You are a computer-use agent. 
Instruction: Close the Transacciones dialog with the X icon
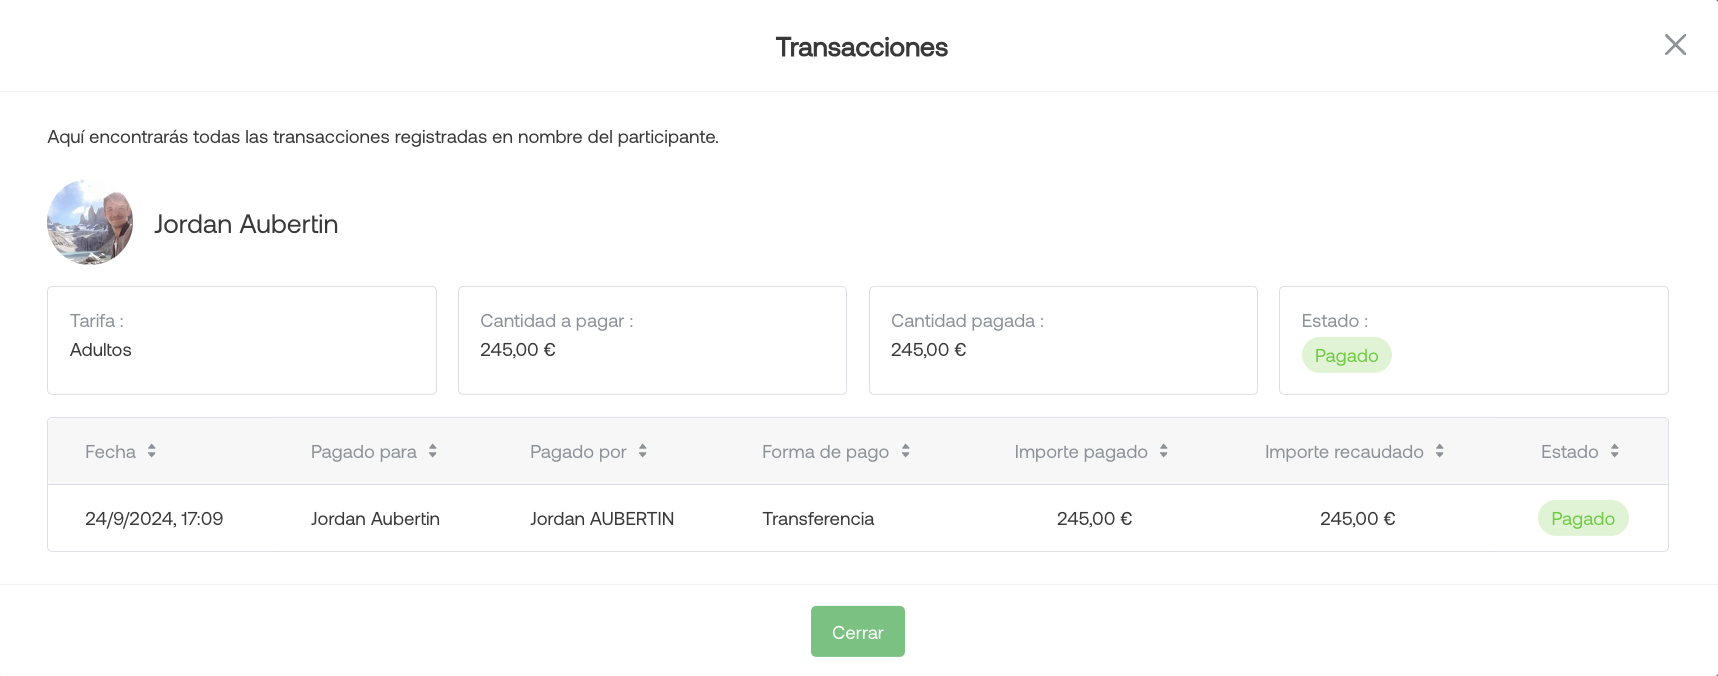point(1675,45)
